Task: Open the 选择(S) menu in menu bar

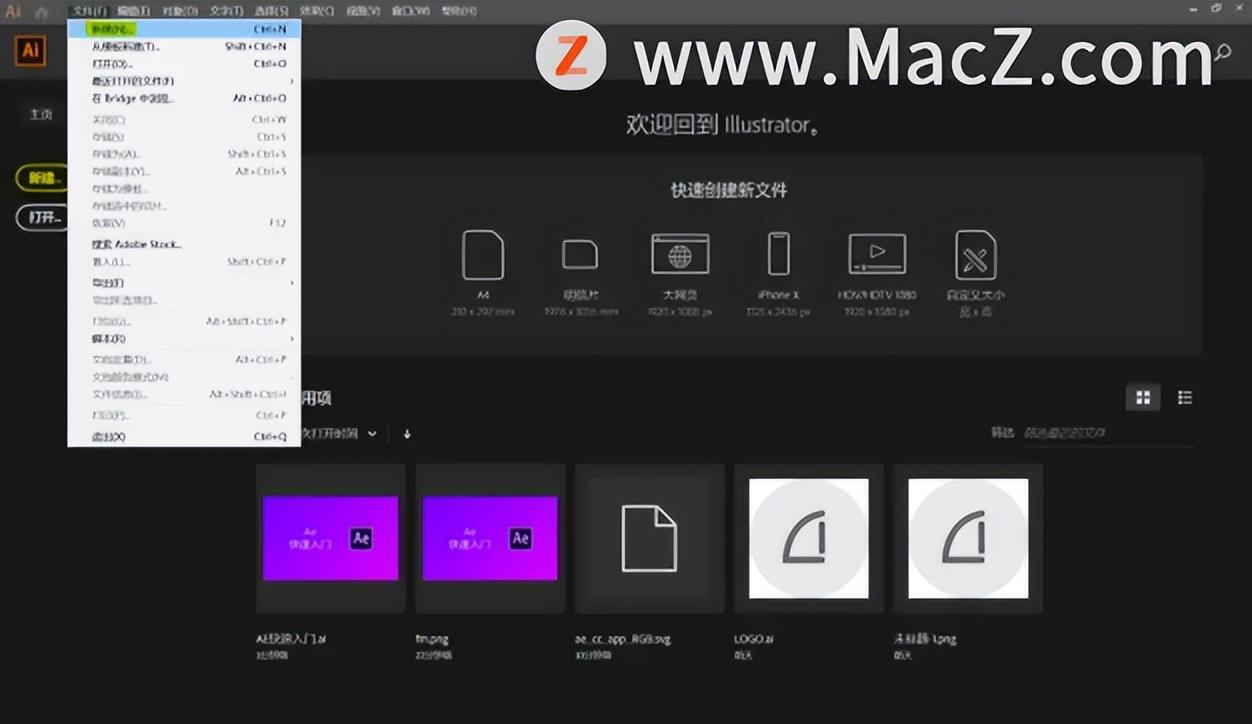Action: [x=272, y=11]
